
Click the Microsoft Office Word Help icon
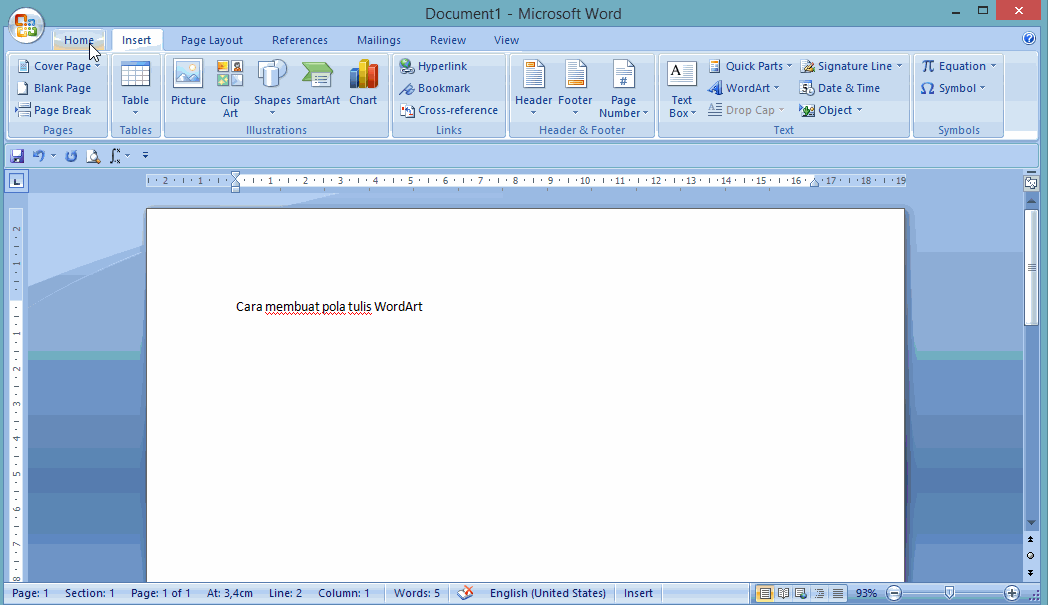[x=1029, y=40]
